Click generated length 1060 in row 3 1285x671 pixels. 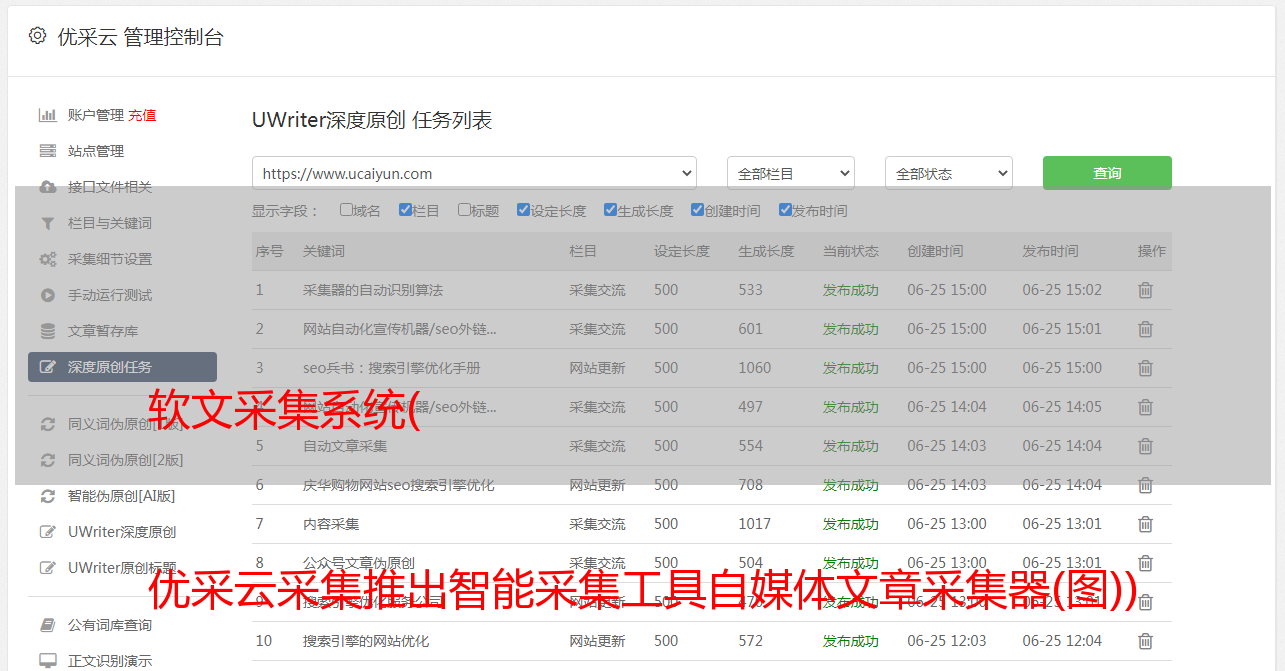coord(755,368)
